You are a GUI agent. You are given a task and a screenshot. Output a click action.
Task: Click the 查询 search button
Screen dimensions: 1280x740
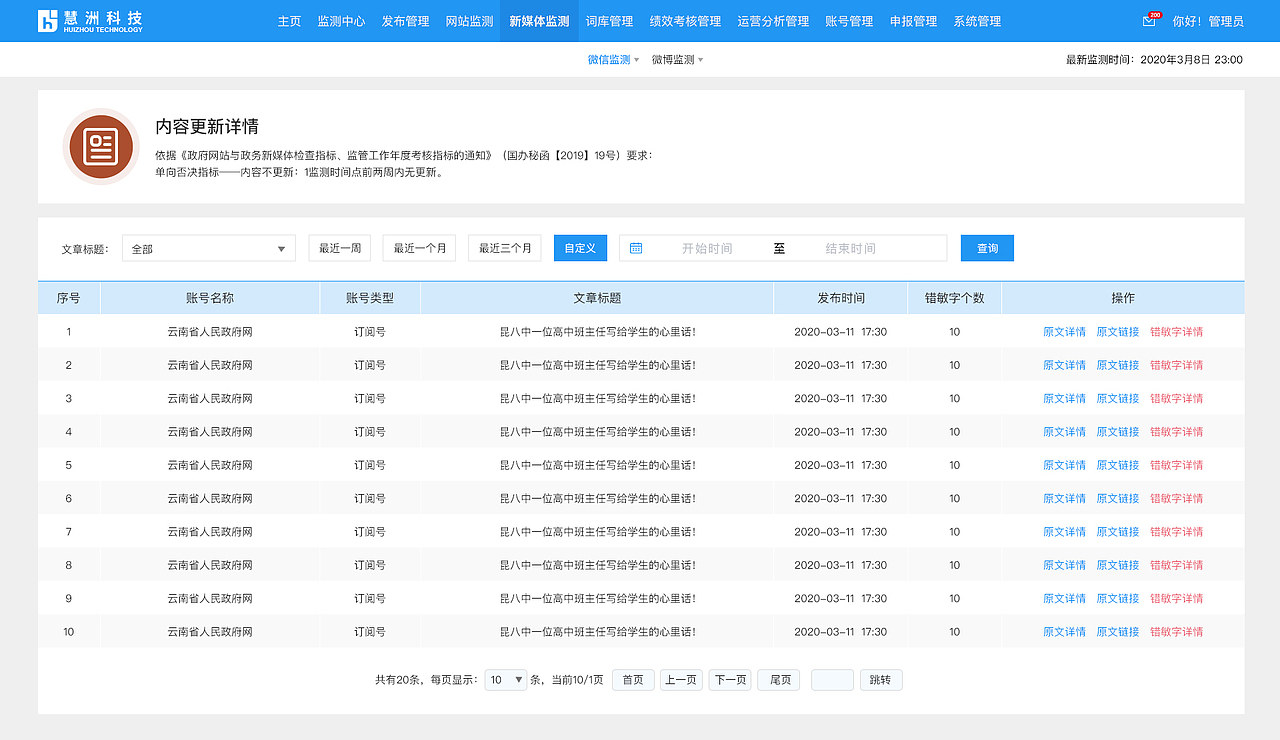click(x=987, y=248)
